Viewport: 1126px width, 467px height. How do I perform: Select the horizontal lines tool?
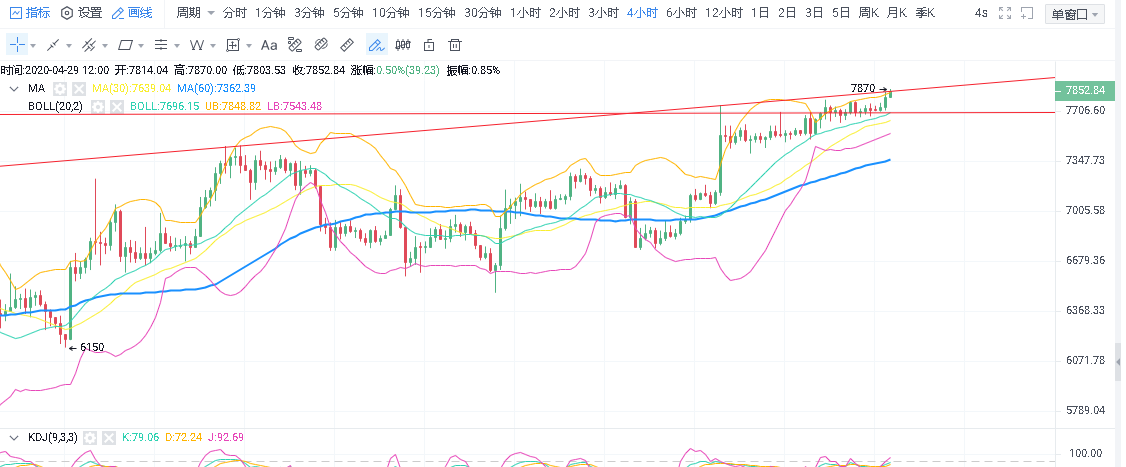coord(161,45)
